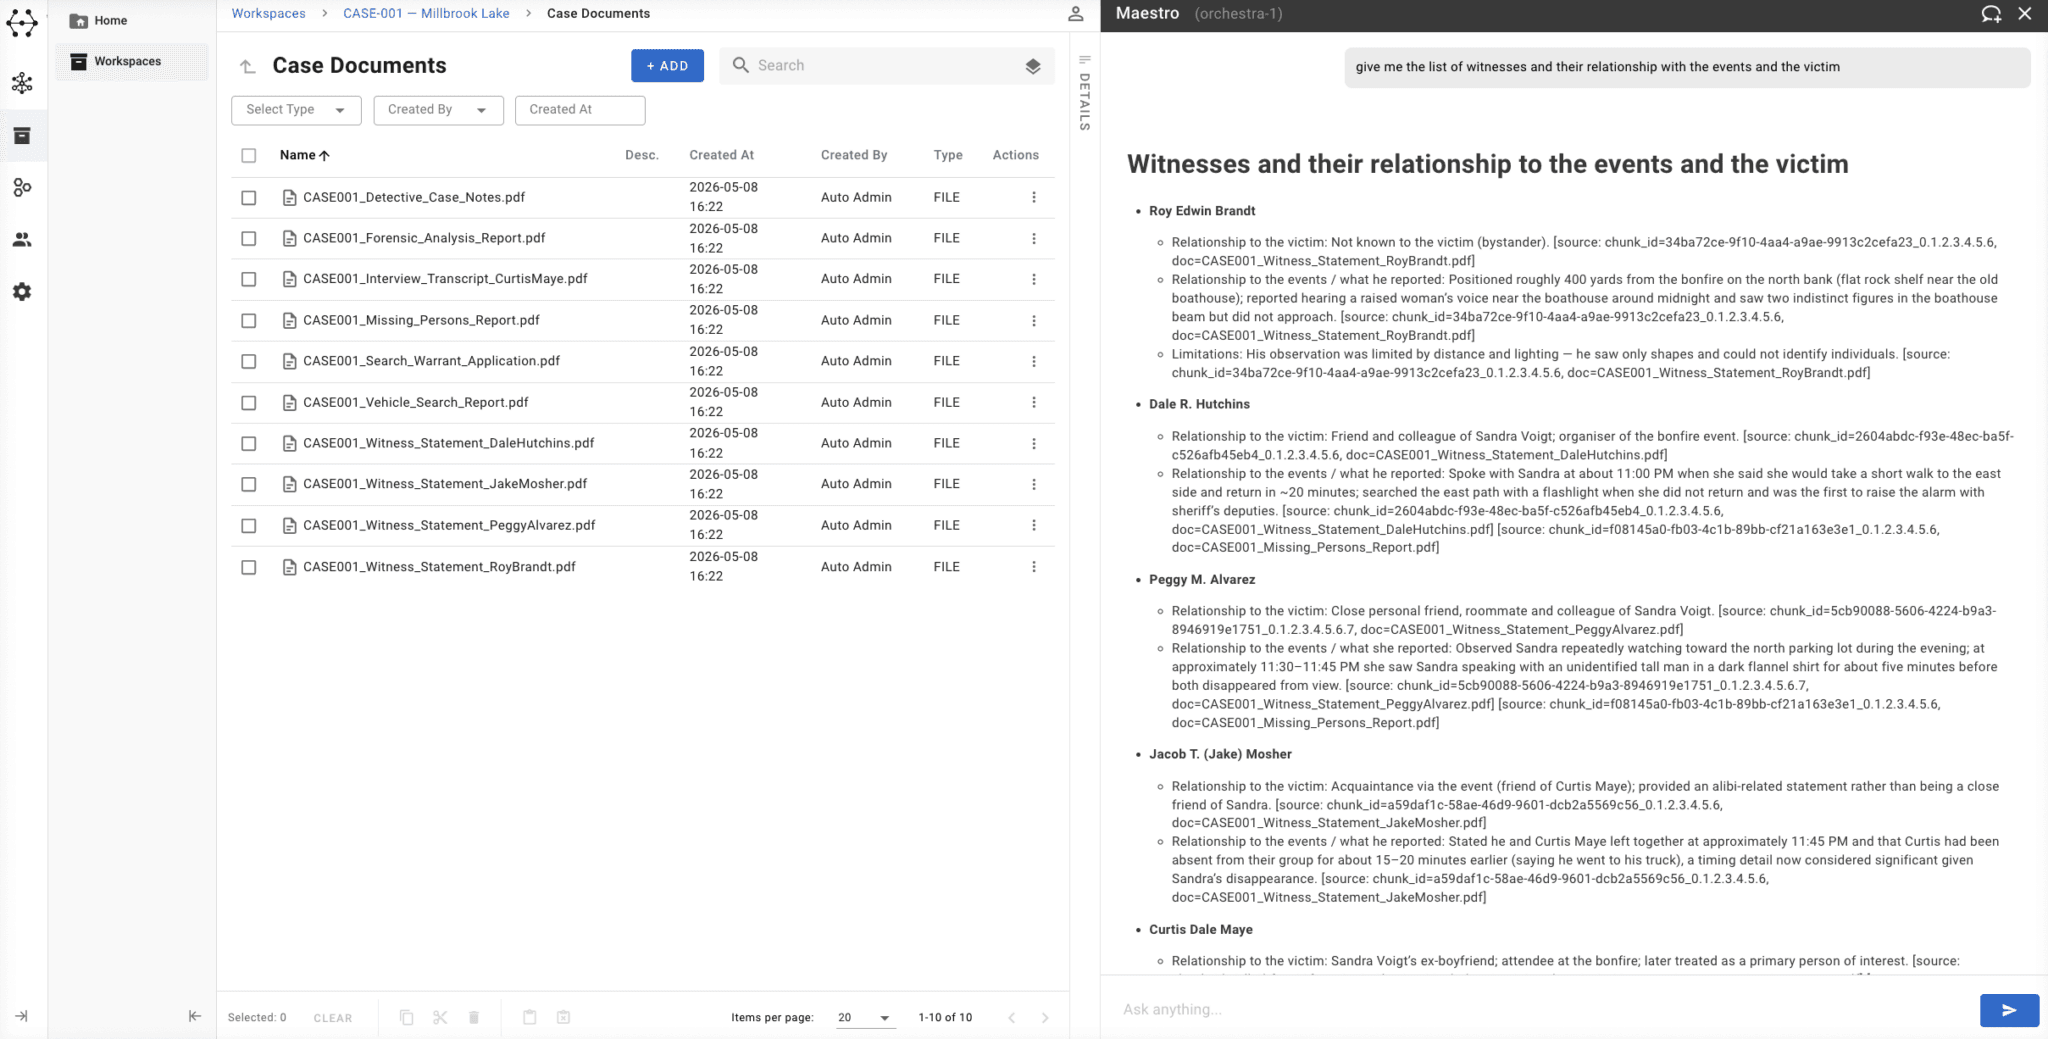Send the message in Maestro chat
The height and width of the screenshot is (1039, 2048).
(2009, 1010)
